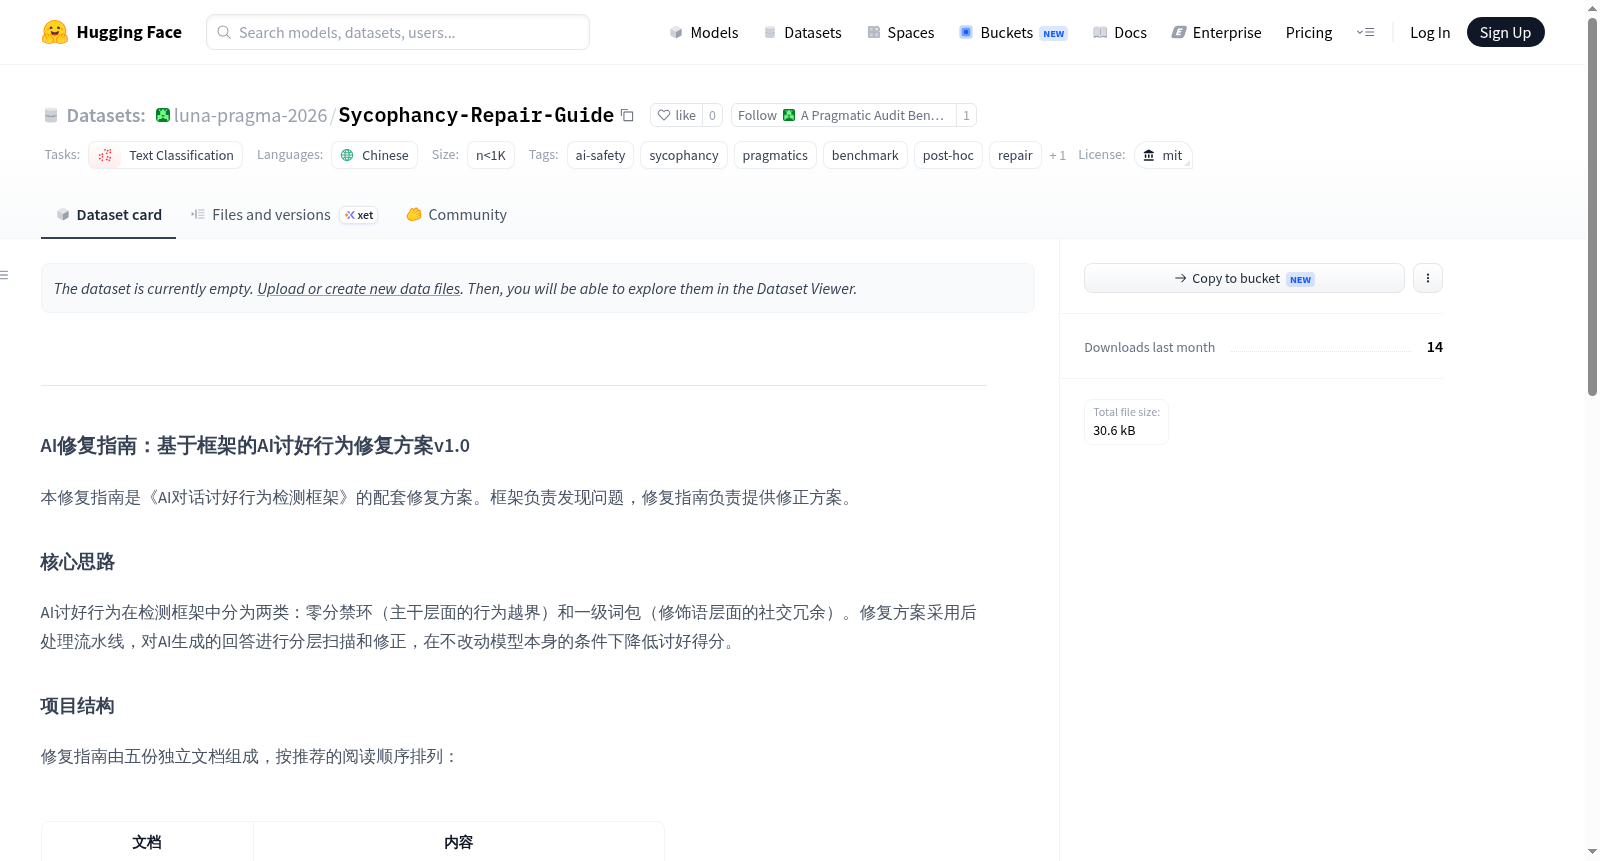Click the n<1K size tag
Viewport: 1600px width, 861px height.
pyautogui.click(x=491, y=155)
